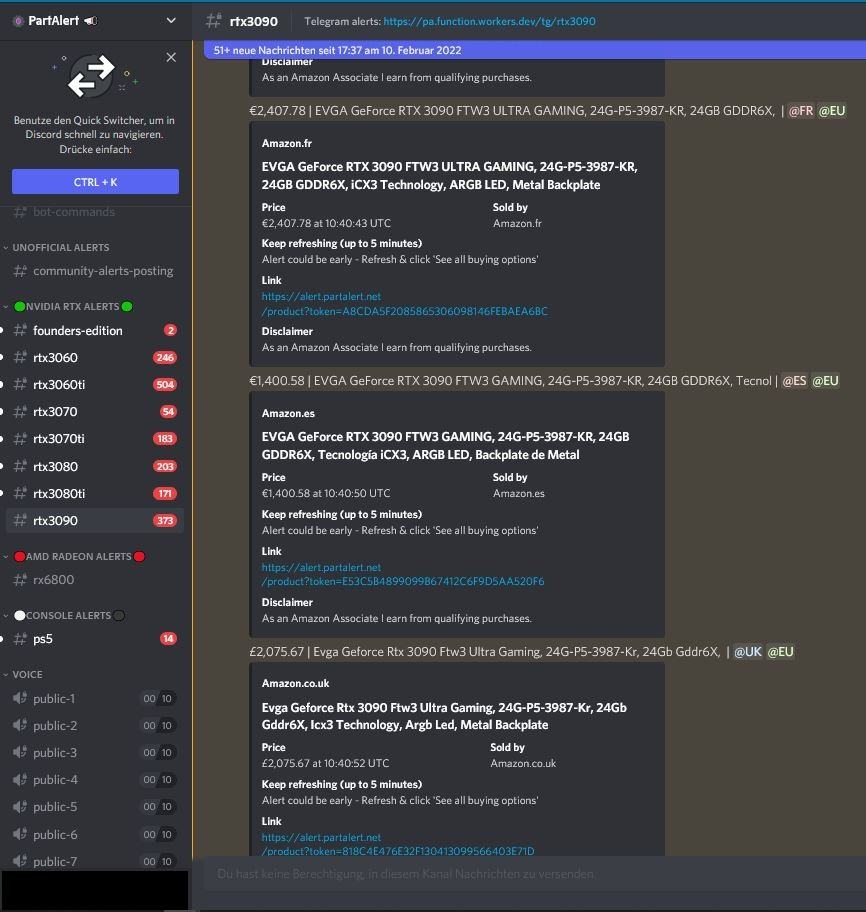The height and width of the screenshot is (912, 866).
Task: Join the public-3 voice channel
Action: tap(95, 752)
